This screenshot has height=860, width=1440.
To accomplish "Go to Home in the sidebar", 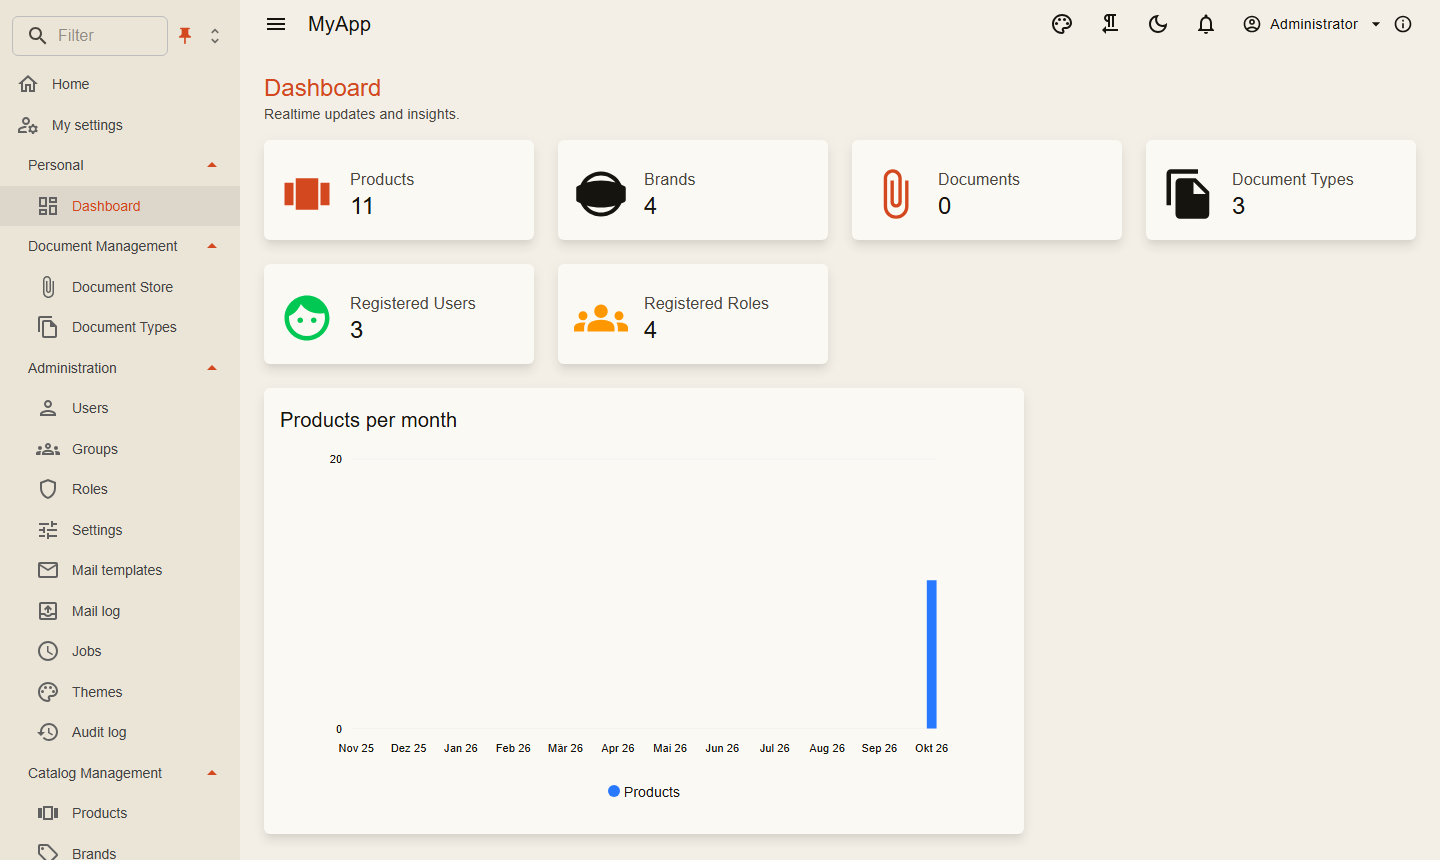I will pos(120,84).
